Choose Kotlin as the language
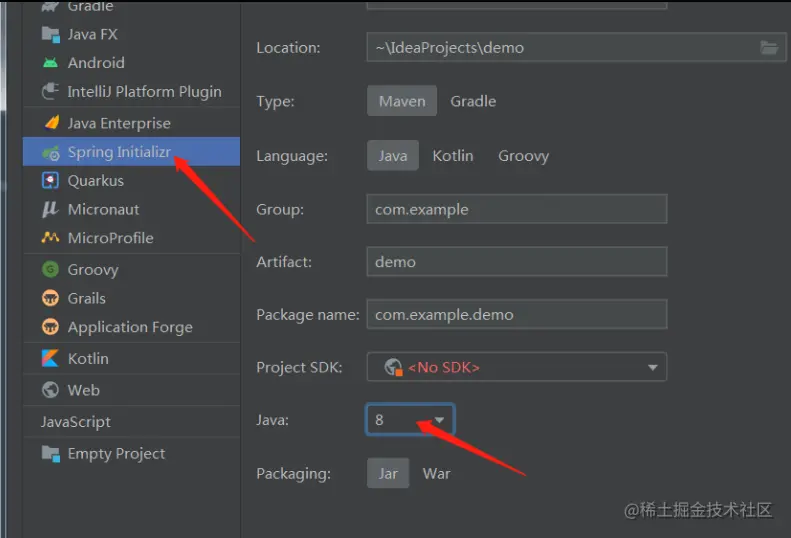This screenshot has height=538, width=791. (x=453, y=155)
